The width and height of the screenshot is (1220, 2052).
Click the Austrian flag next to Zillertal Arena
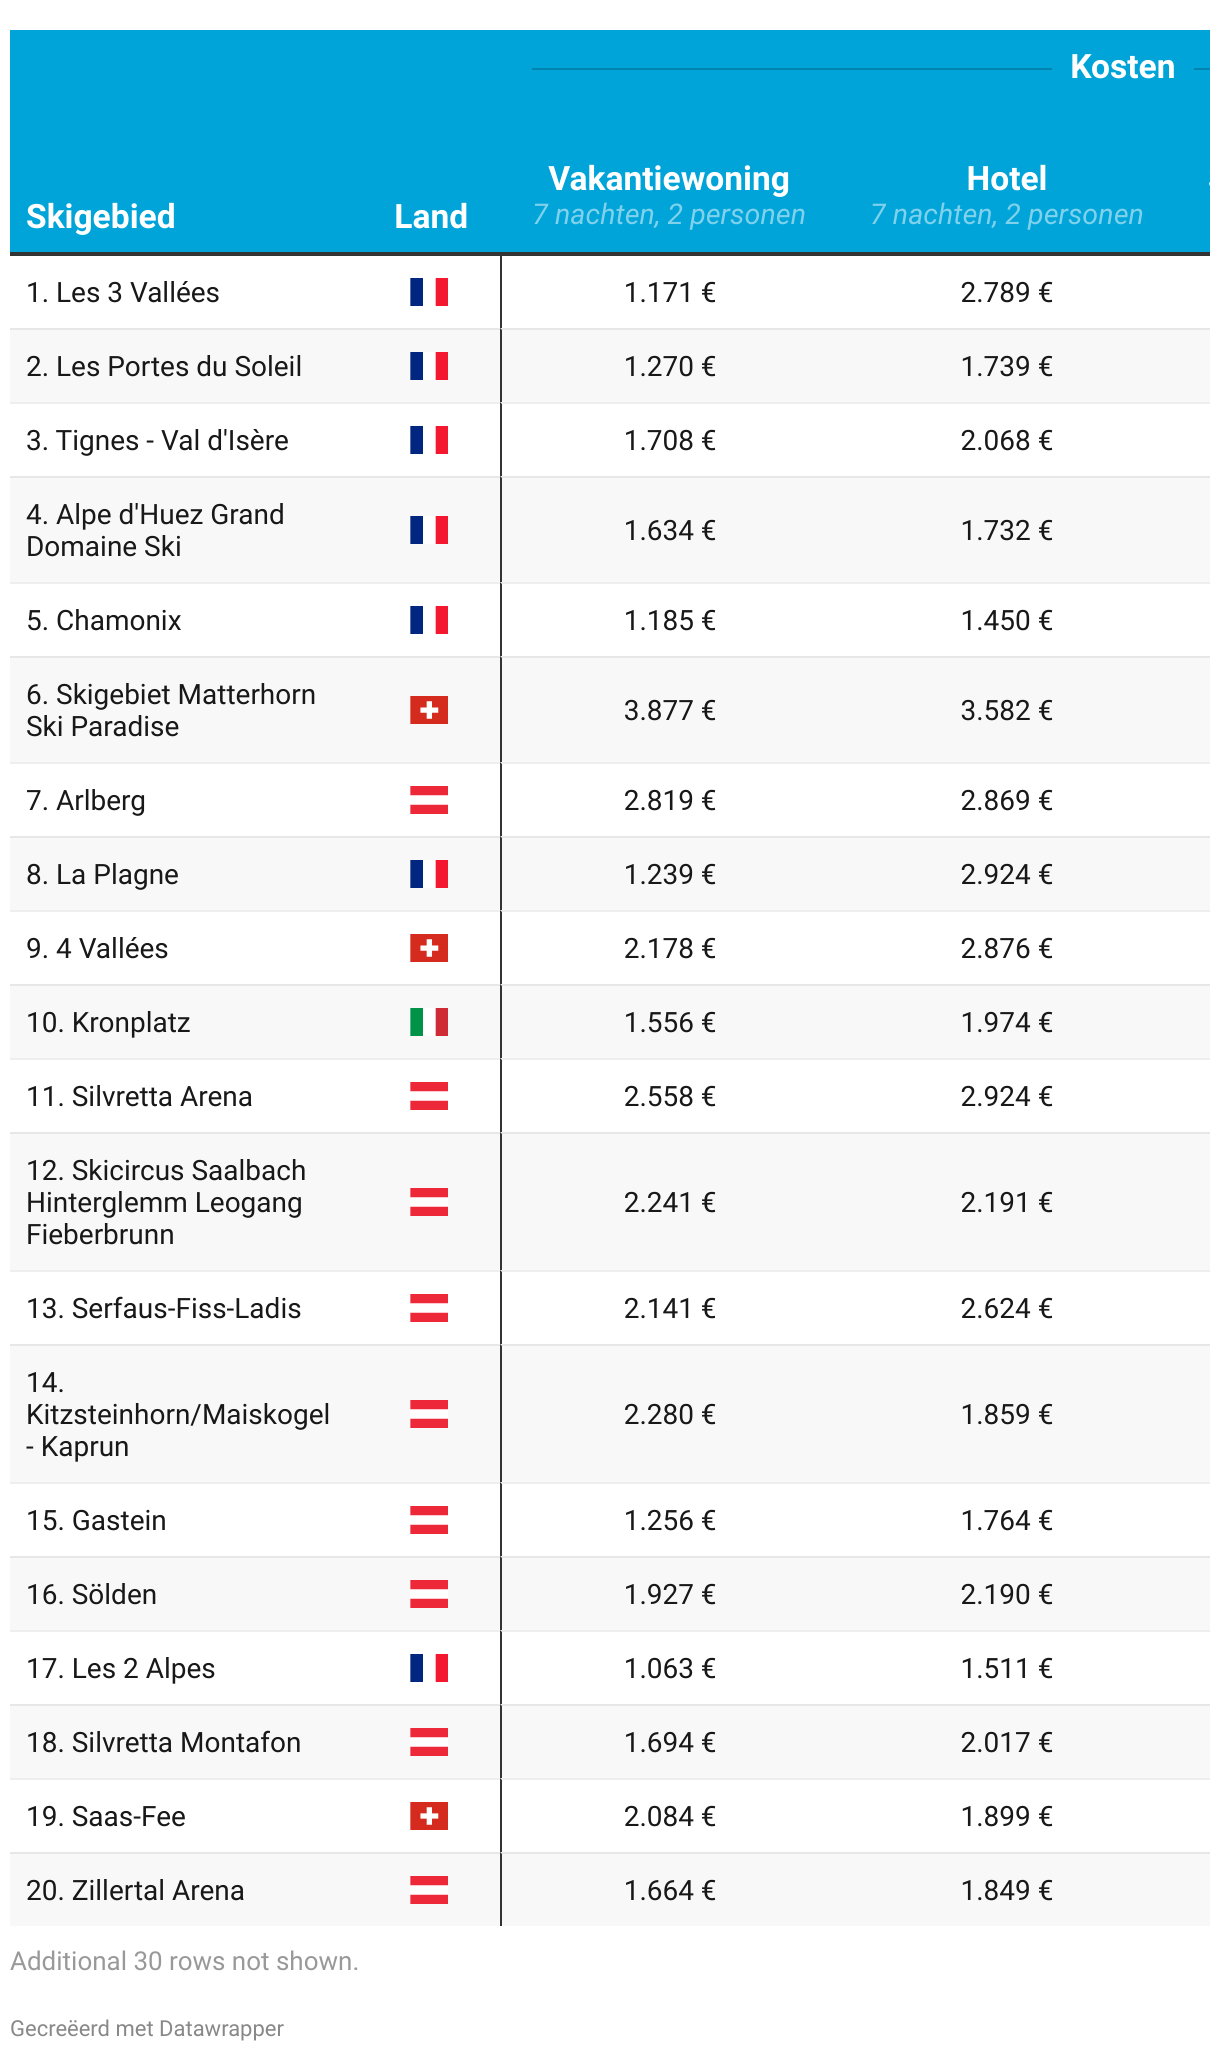pos(429,1890)
